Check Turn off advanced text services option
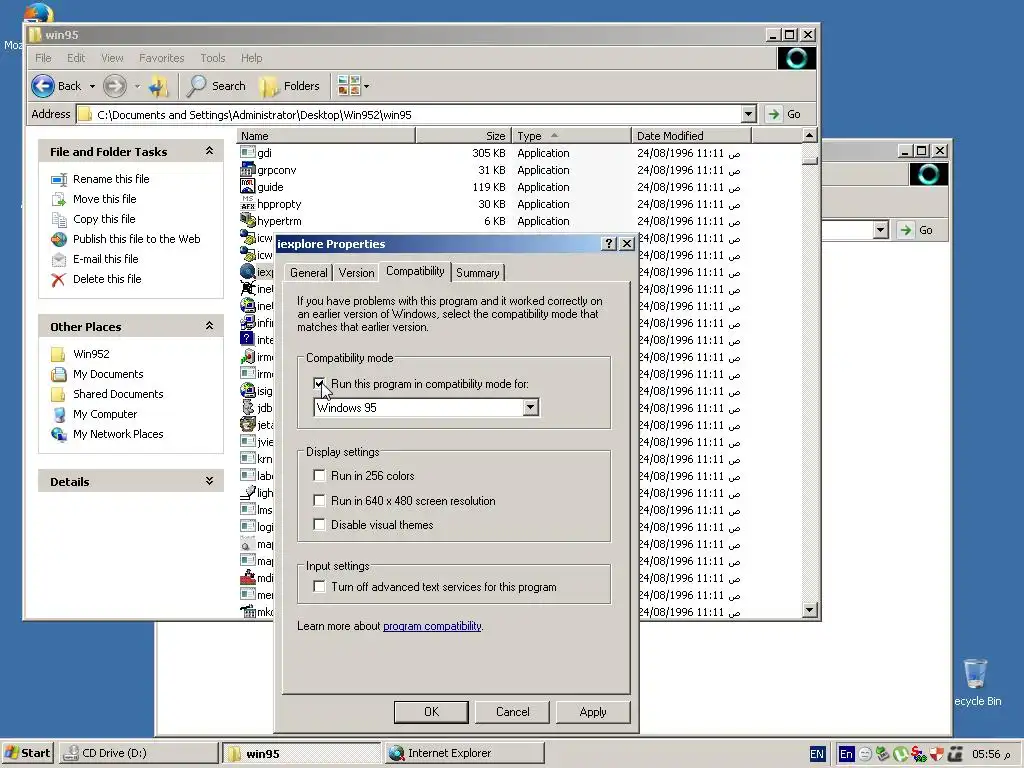 (319, 586)
